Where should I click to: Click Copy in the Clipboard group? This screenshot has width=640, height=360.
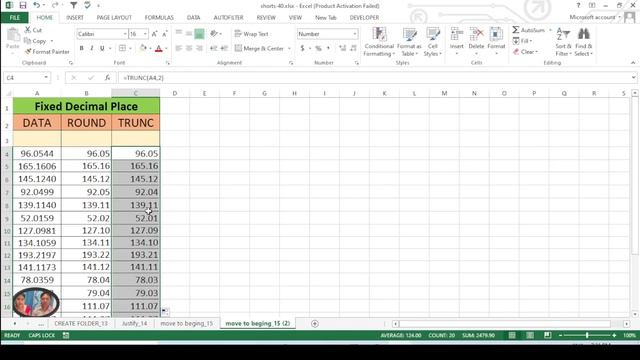coord(36,41)
